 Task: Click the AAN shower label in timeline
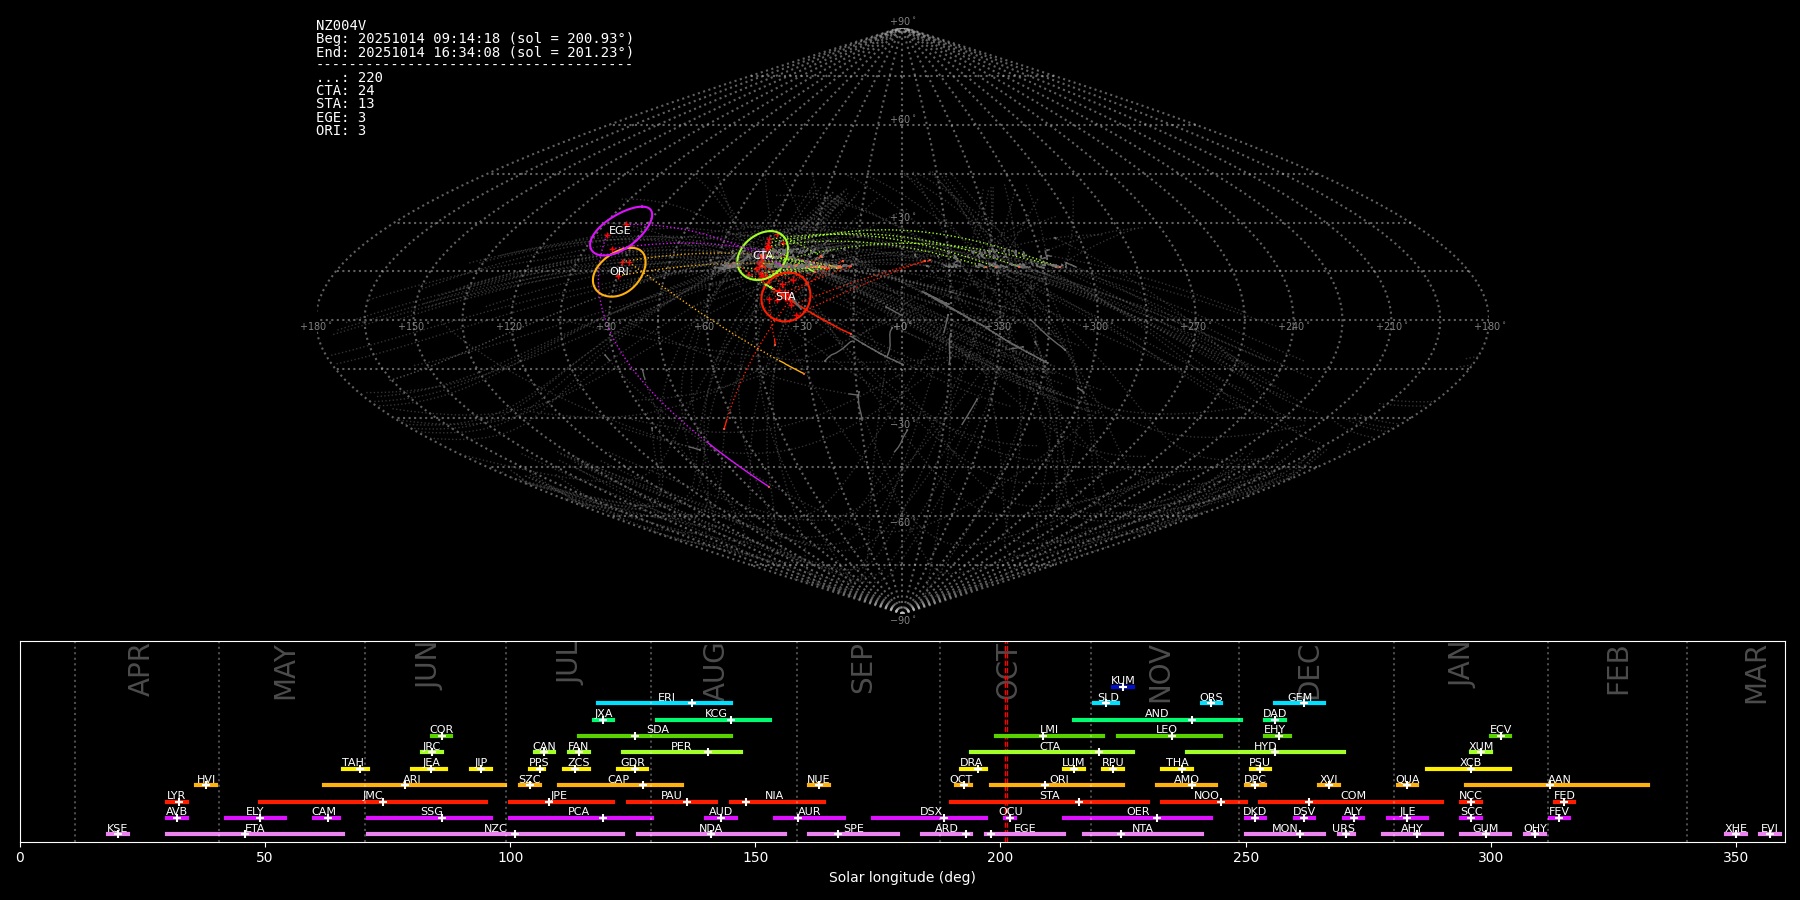(x=1559, y=780)
